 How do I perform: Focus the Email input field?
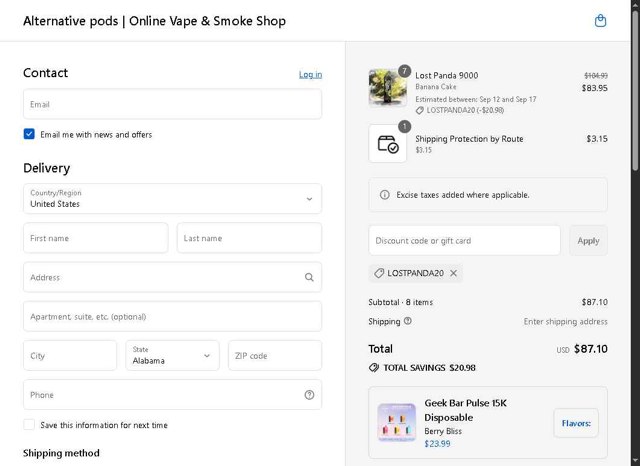coord(172,104)
